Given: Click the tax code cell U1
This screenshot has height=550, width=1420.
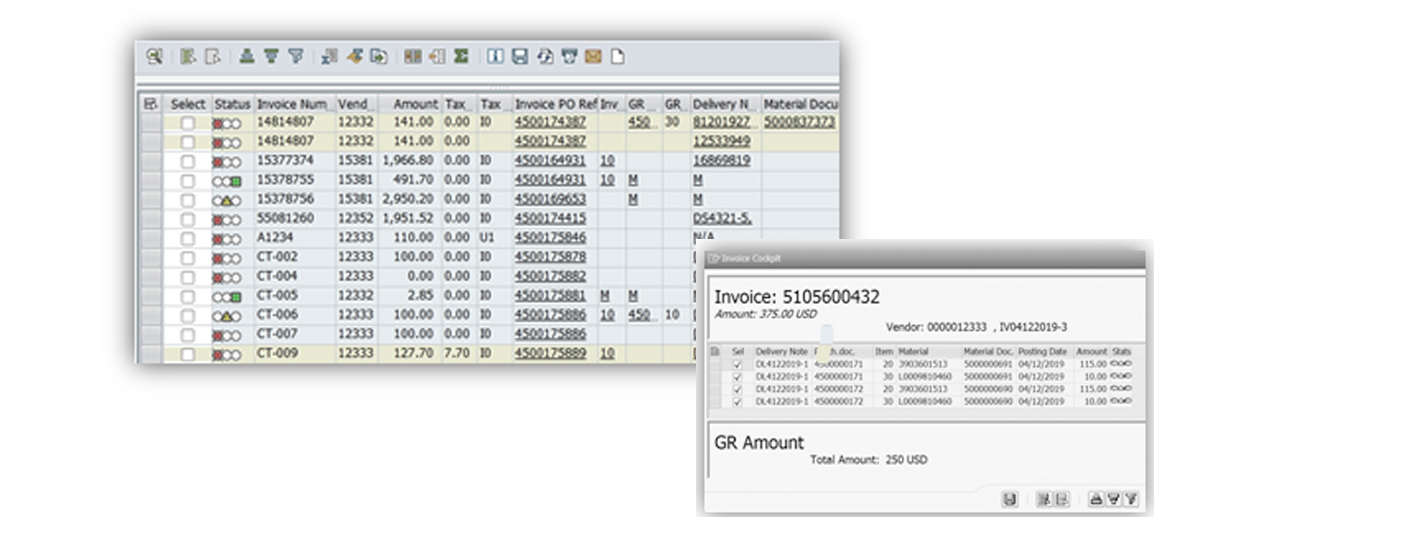Looking at the screenshot, I should 493,239.
